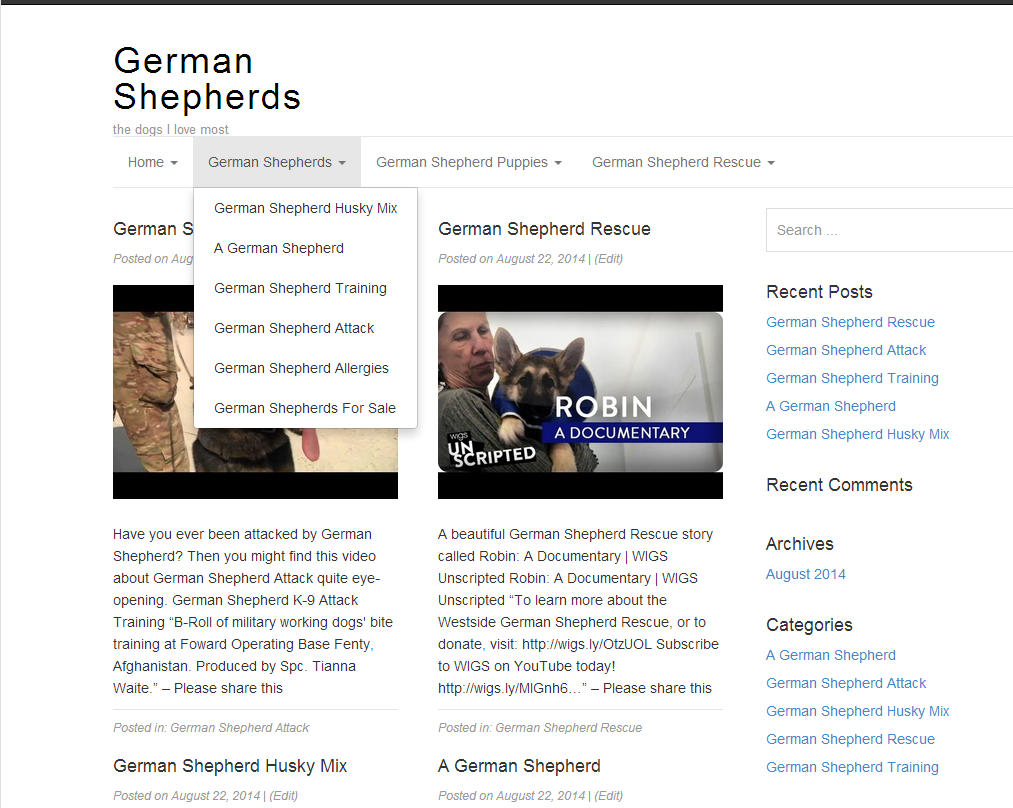Open Recent Posts German Shepherd Attack link

point(846,351)
